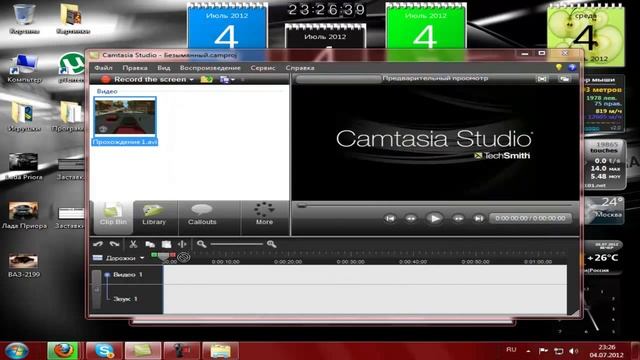Open Skype from the taskbar
This screenshot has height=360, width=640.
104,351
